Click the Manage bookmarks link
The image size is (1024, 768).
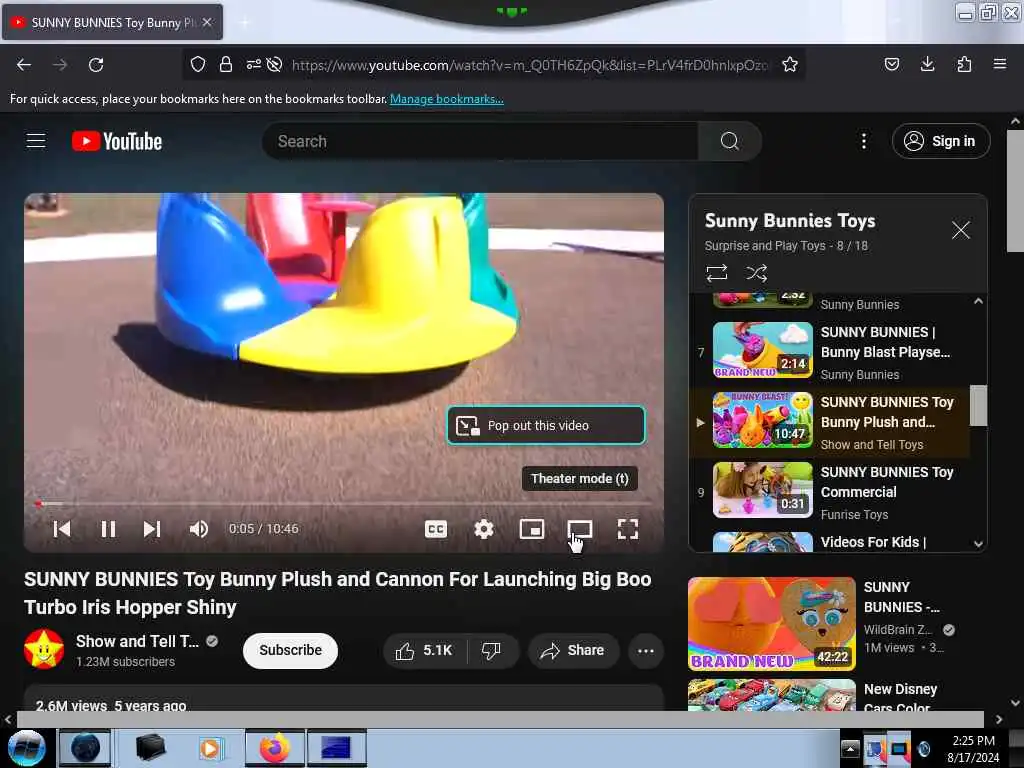coord(447,99)
